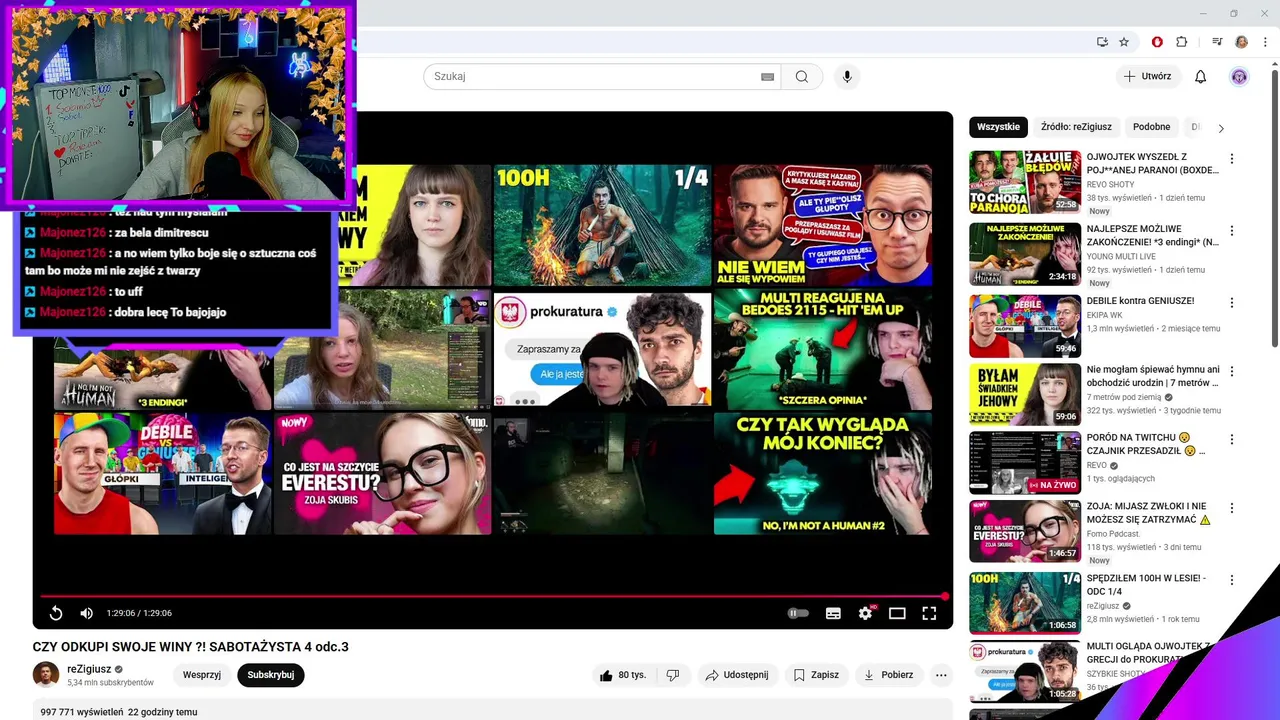
Task: Click the install/cast page icon in address bar
Action: point(1102,42)
